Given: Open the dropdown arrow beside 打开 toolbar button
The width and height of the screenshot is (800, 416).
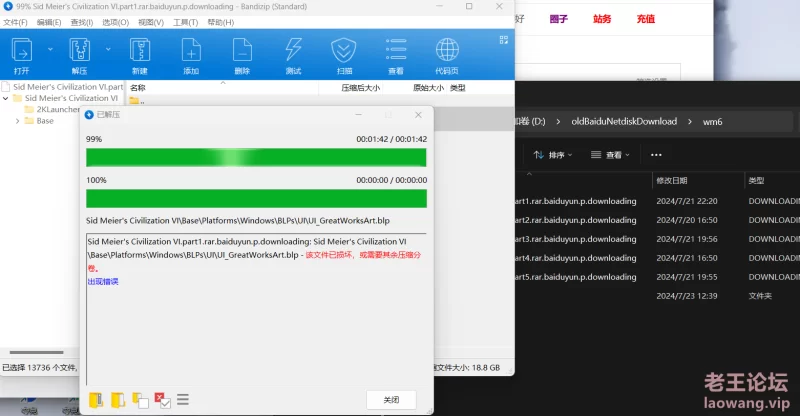Looking at the screenshot, I should 50,50.
